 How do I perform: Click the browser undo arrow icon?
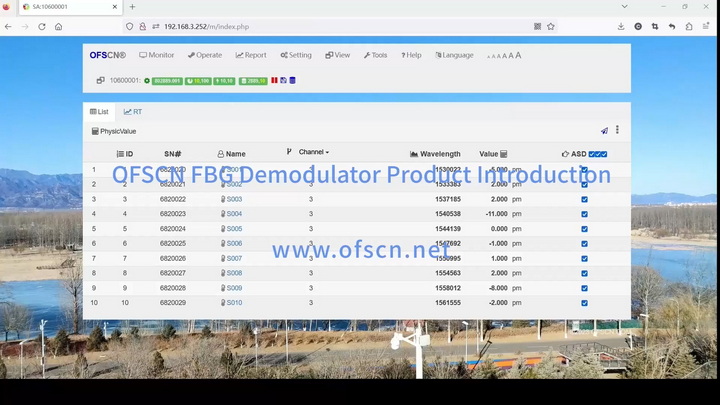672,27
